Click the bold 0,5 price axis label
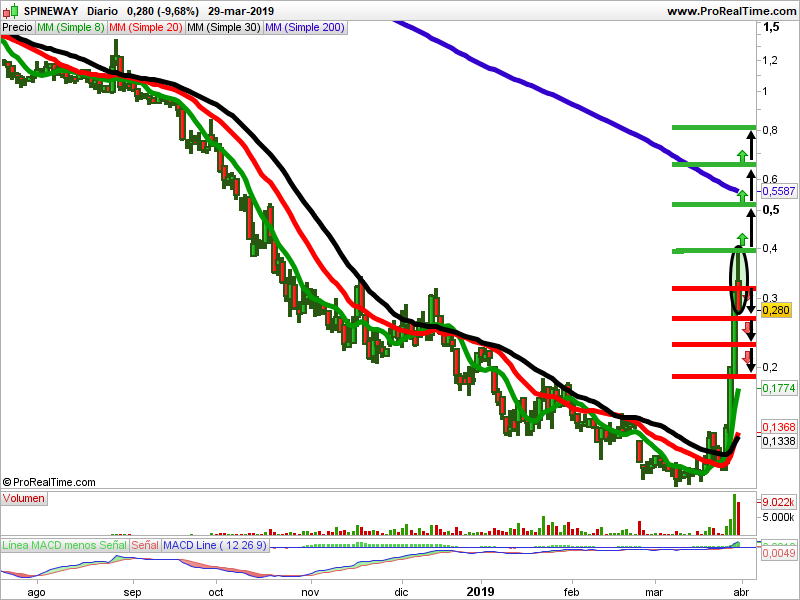 point(771,210)
